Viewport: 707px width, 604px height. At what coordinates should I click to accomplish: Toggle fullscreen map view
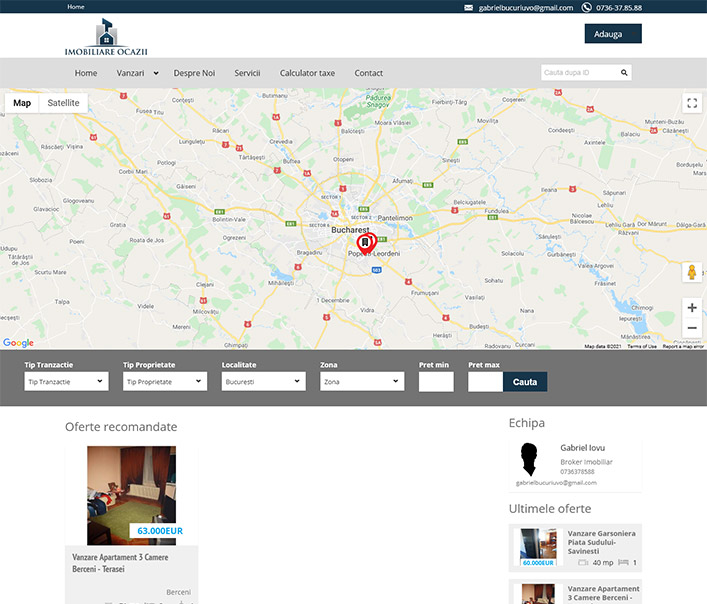[x=692, y=103]
